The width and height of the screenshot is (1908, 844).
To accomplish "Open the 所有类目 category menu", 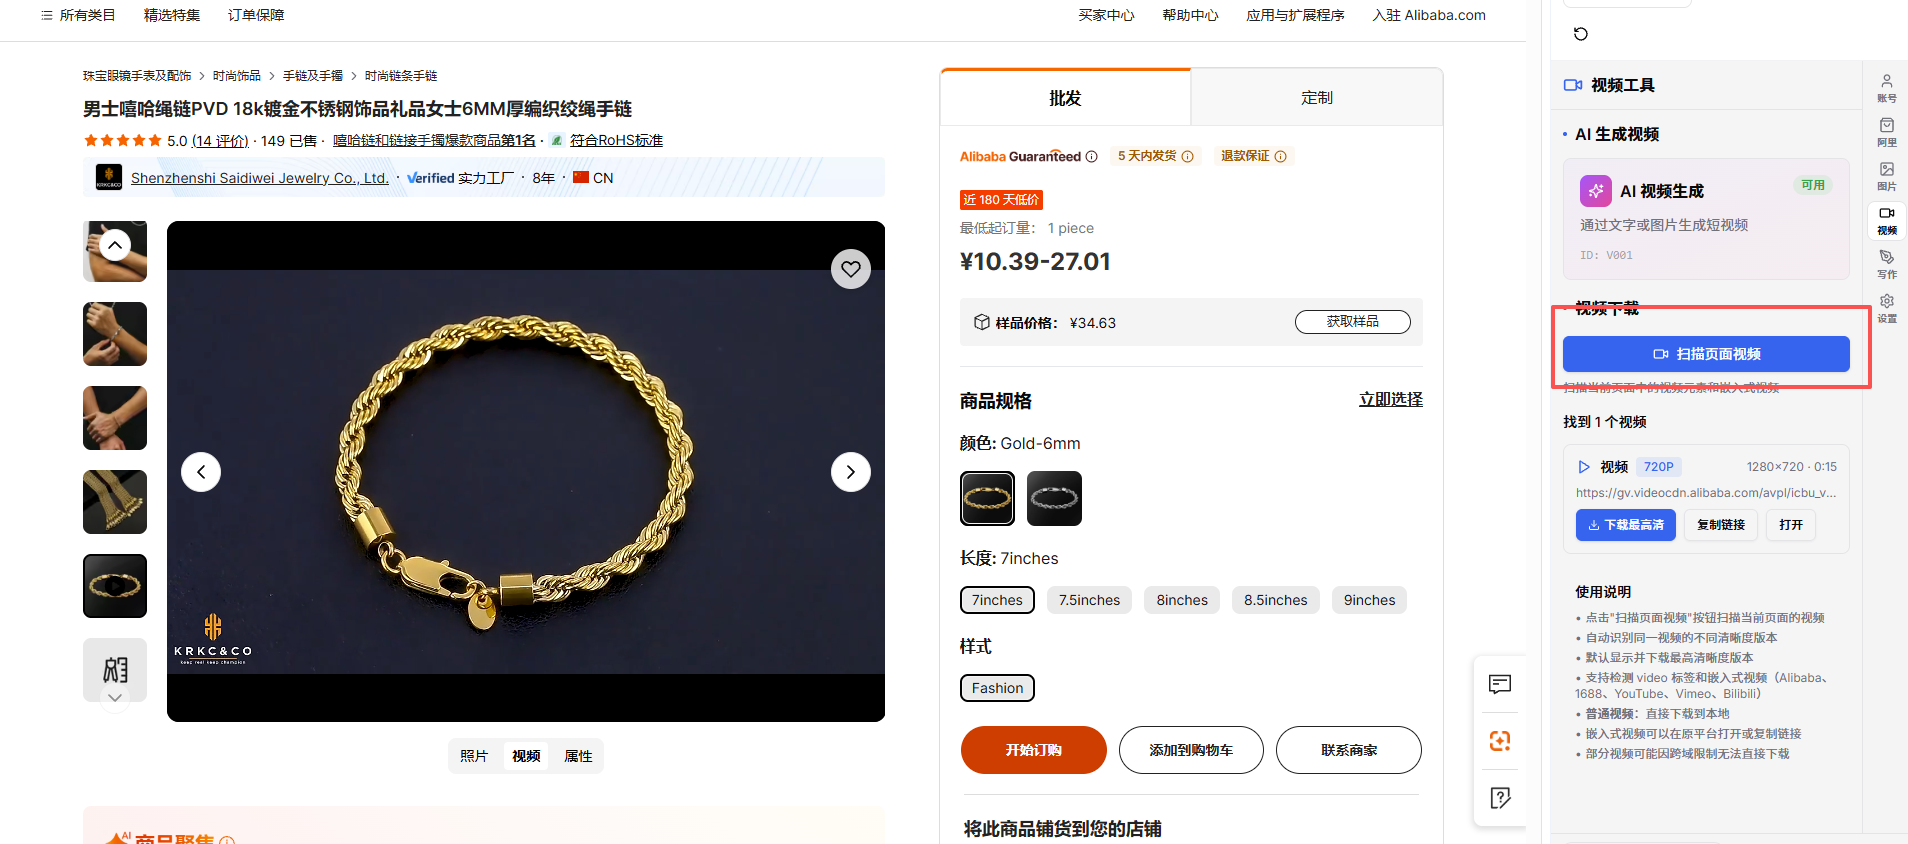I will click(78, 15).
